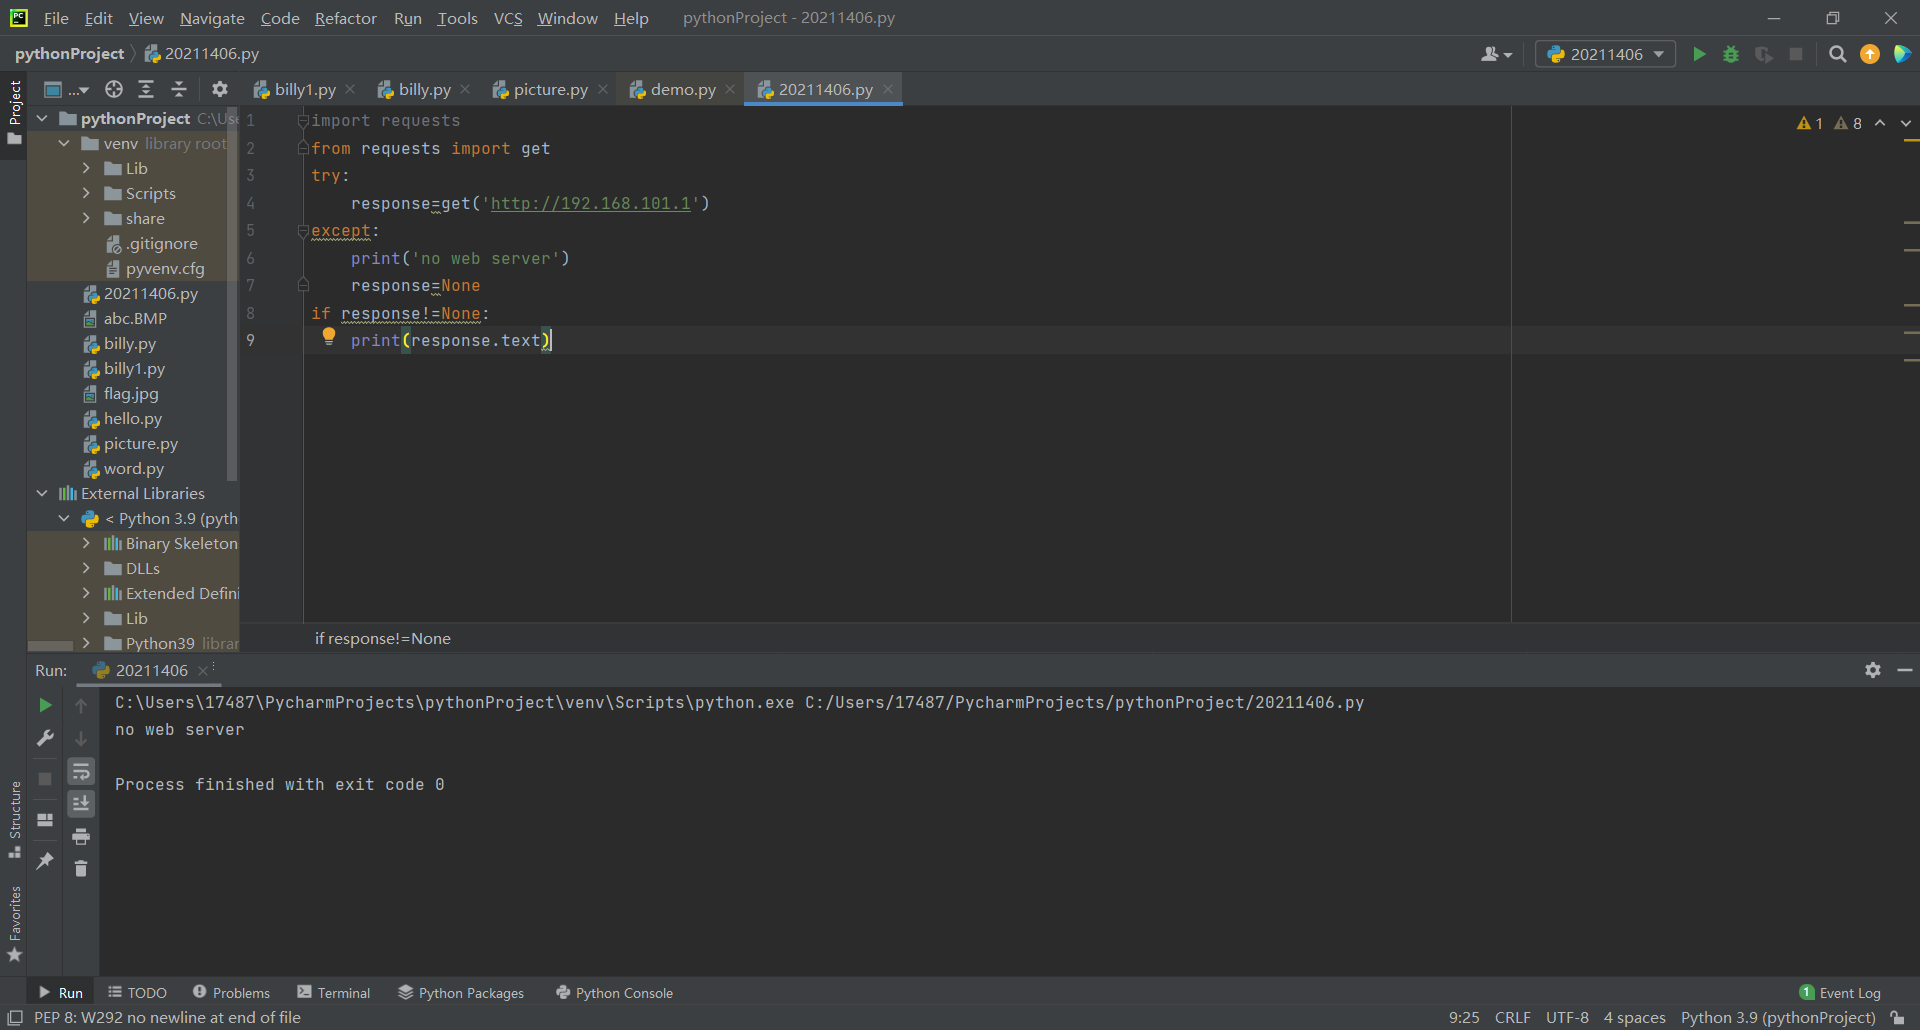The height and width of the screenshot is (1030, 1920).
Task: Run with coverage icon in toolbar
Action: coord(1764,54)
